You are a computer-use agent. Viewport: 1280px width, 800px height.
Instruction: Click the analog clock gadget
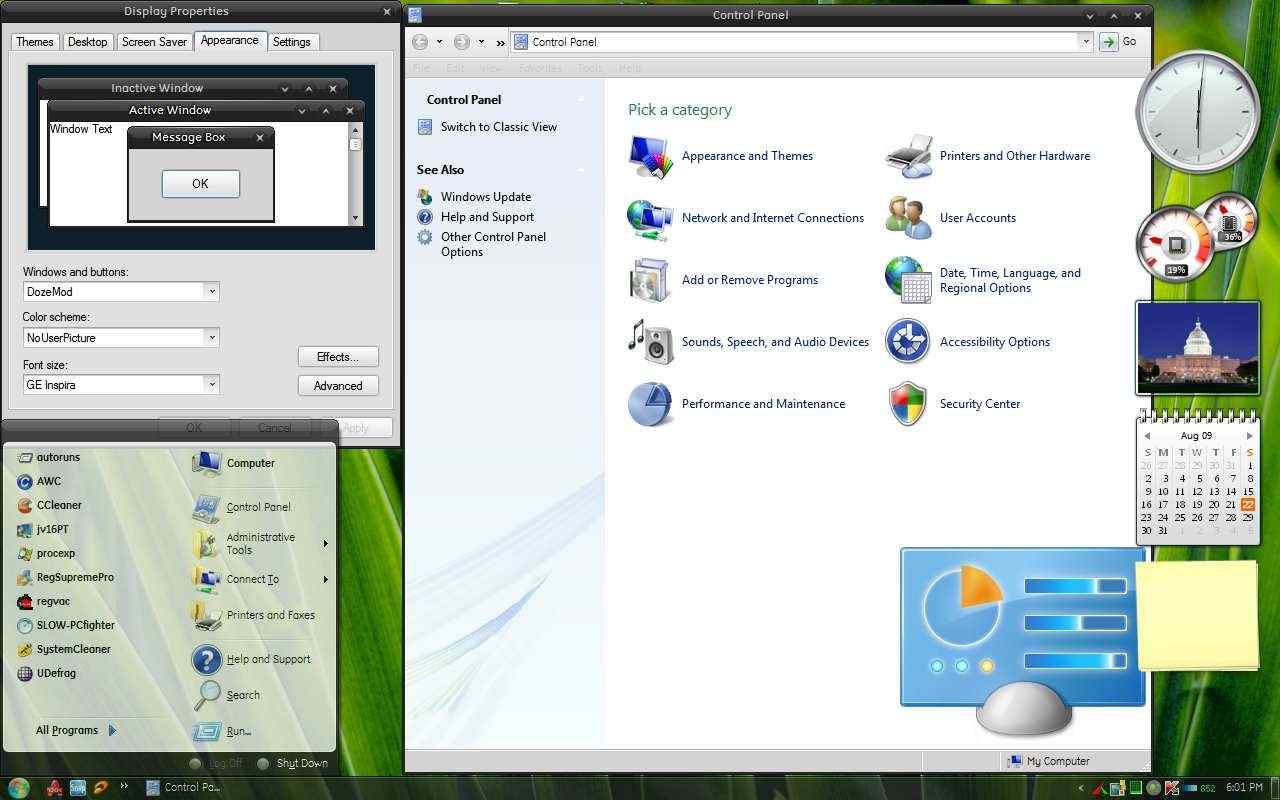(1198, 110)
